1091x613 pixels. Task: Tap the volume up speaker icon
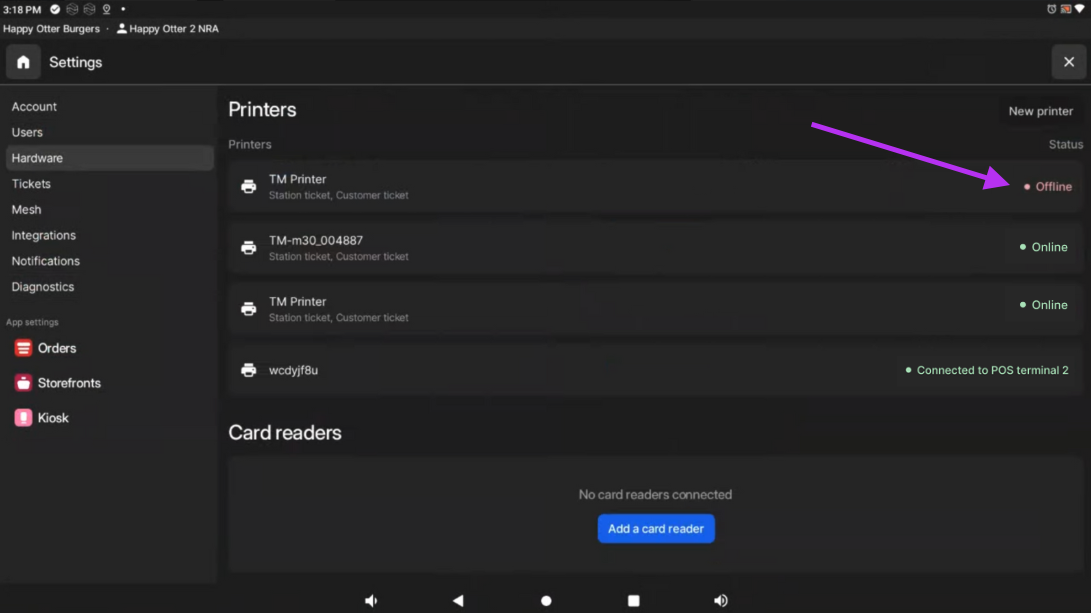720,601
